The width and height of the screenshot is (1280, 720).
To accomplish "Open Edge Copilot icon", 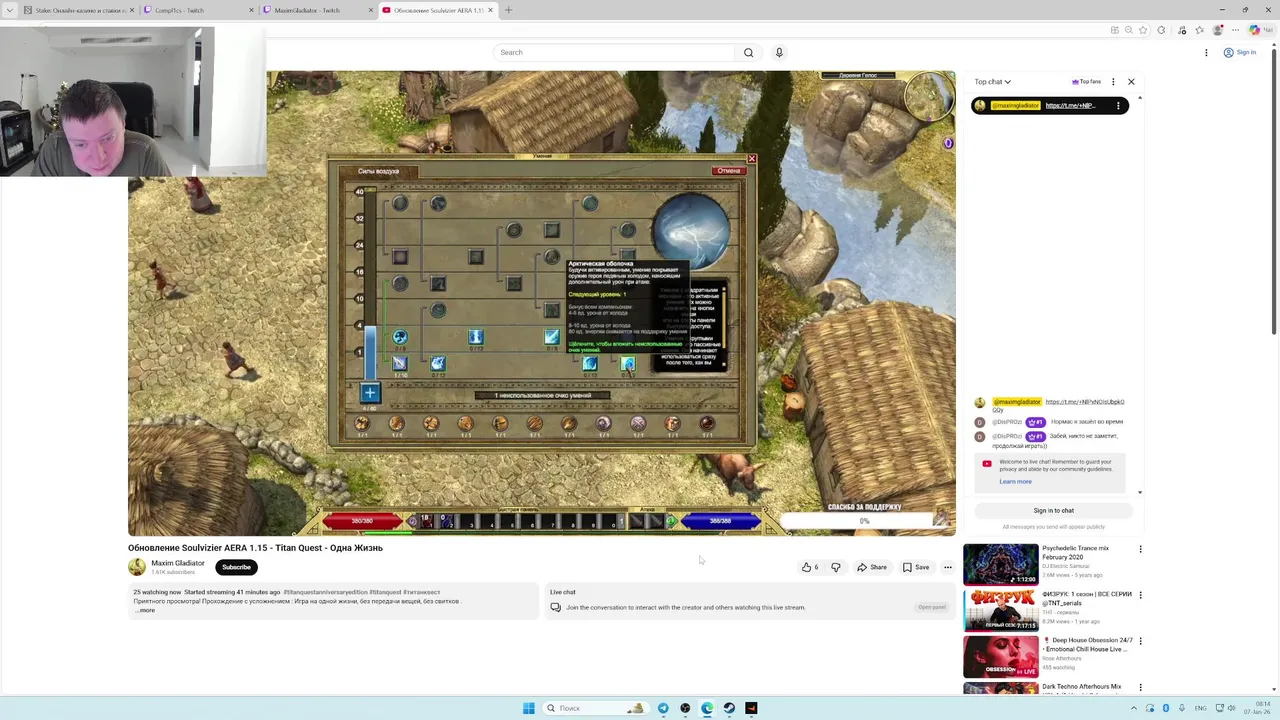I will click(x=1254, y=30).
